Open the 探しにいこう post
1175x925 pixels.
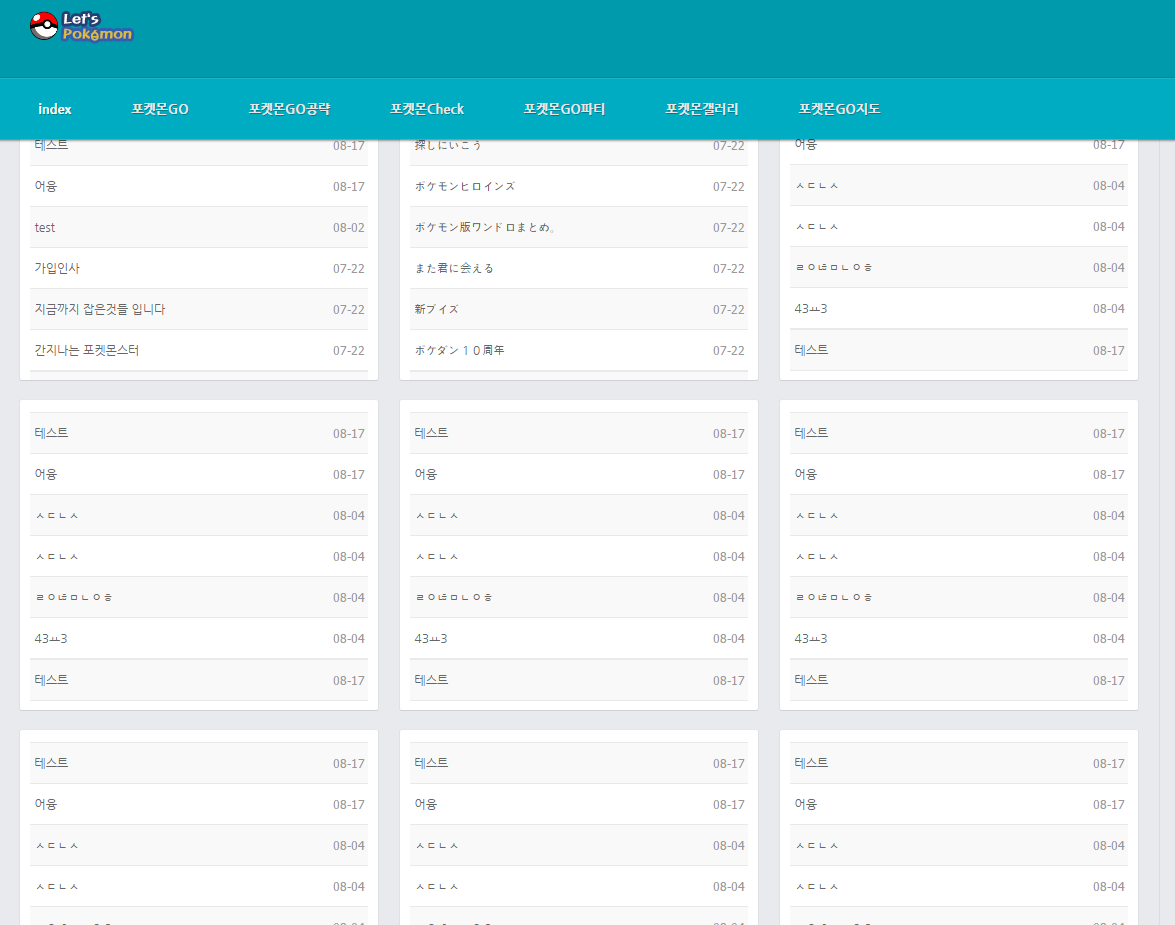coord(448,146)
